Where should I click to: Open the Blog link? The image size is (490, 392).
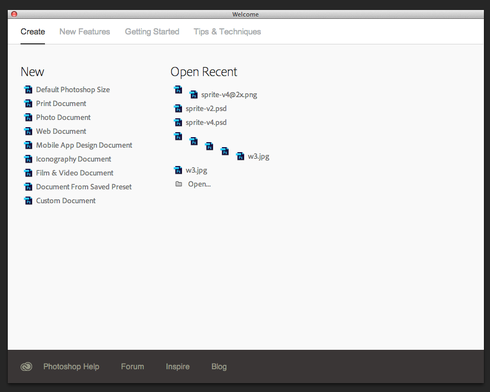tap(219, 367)
